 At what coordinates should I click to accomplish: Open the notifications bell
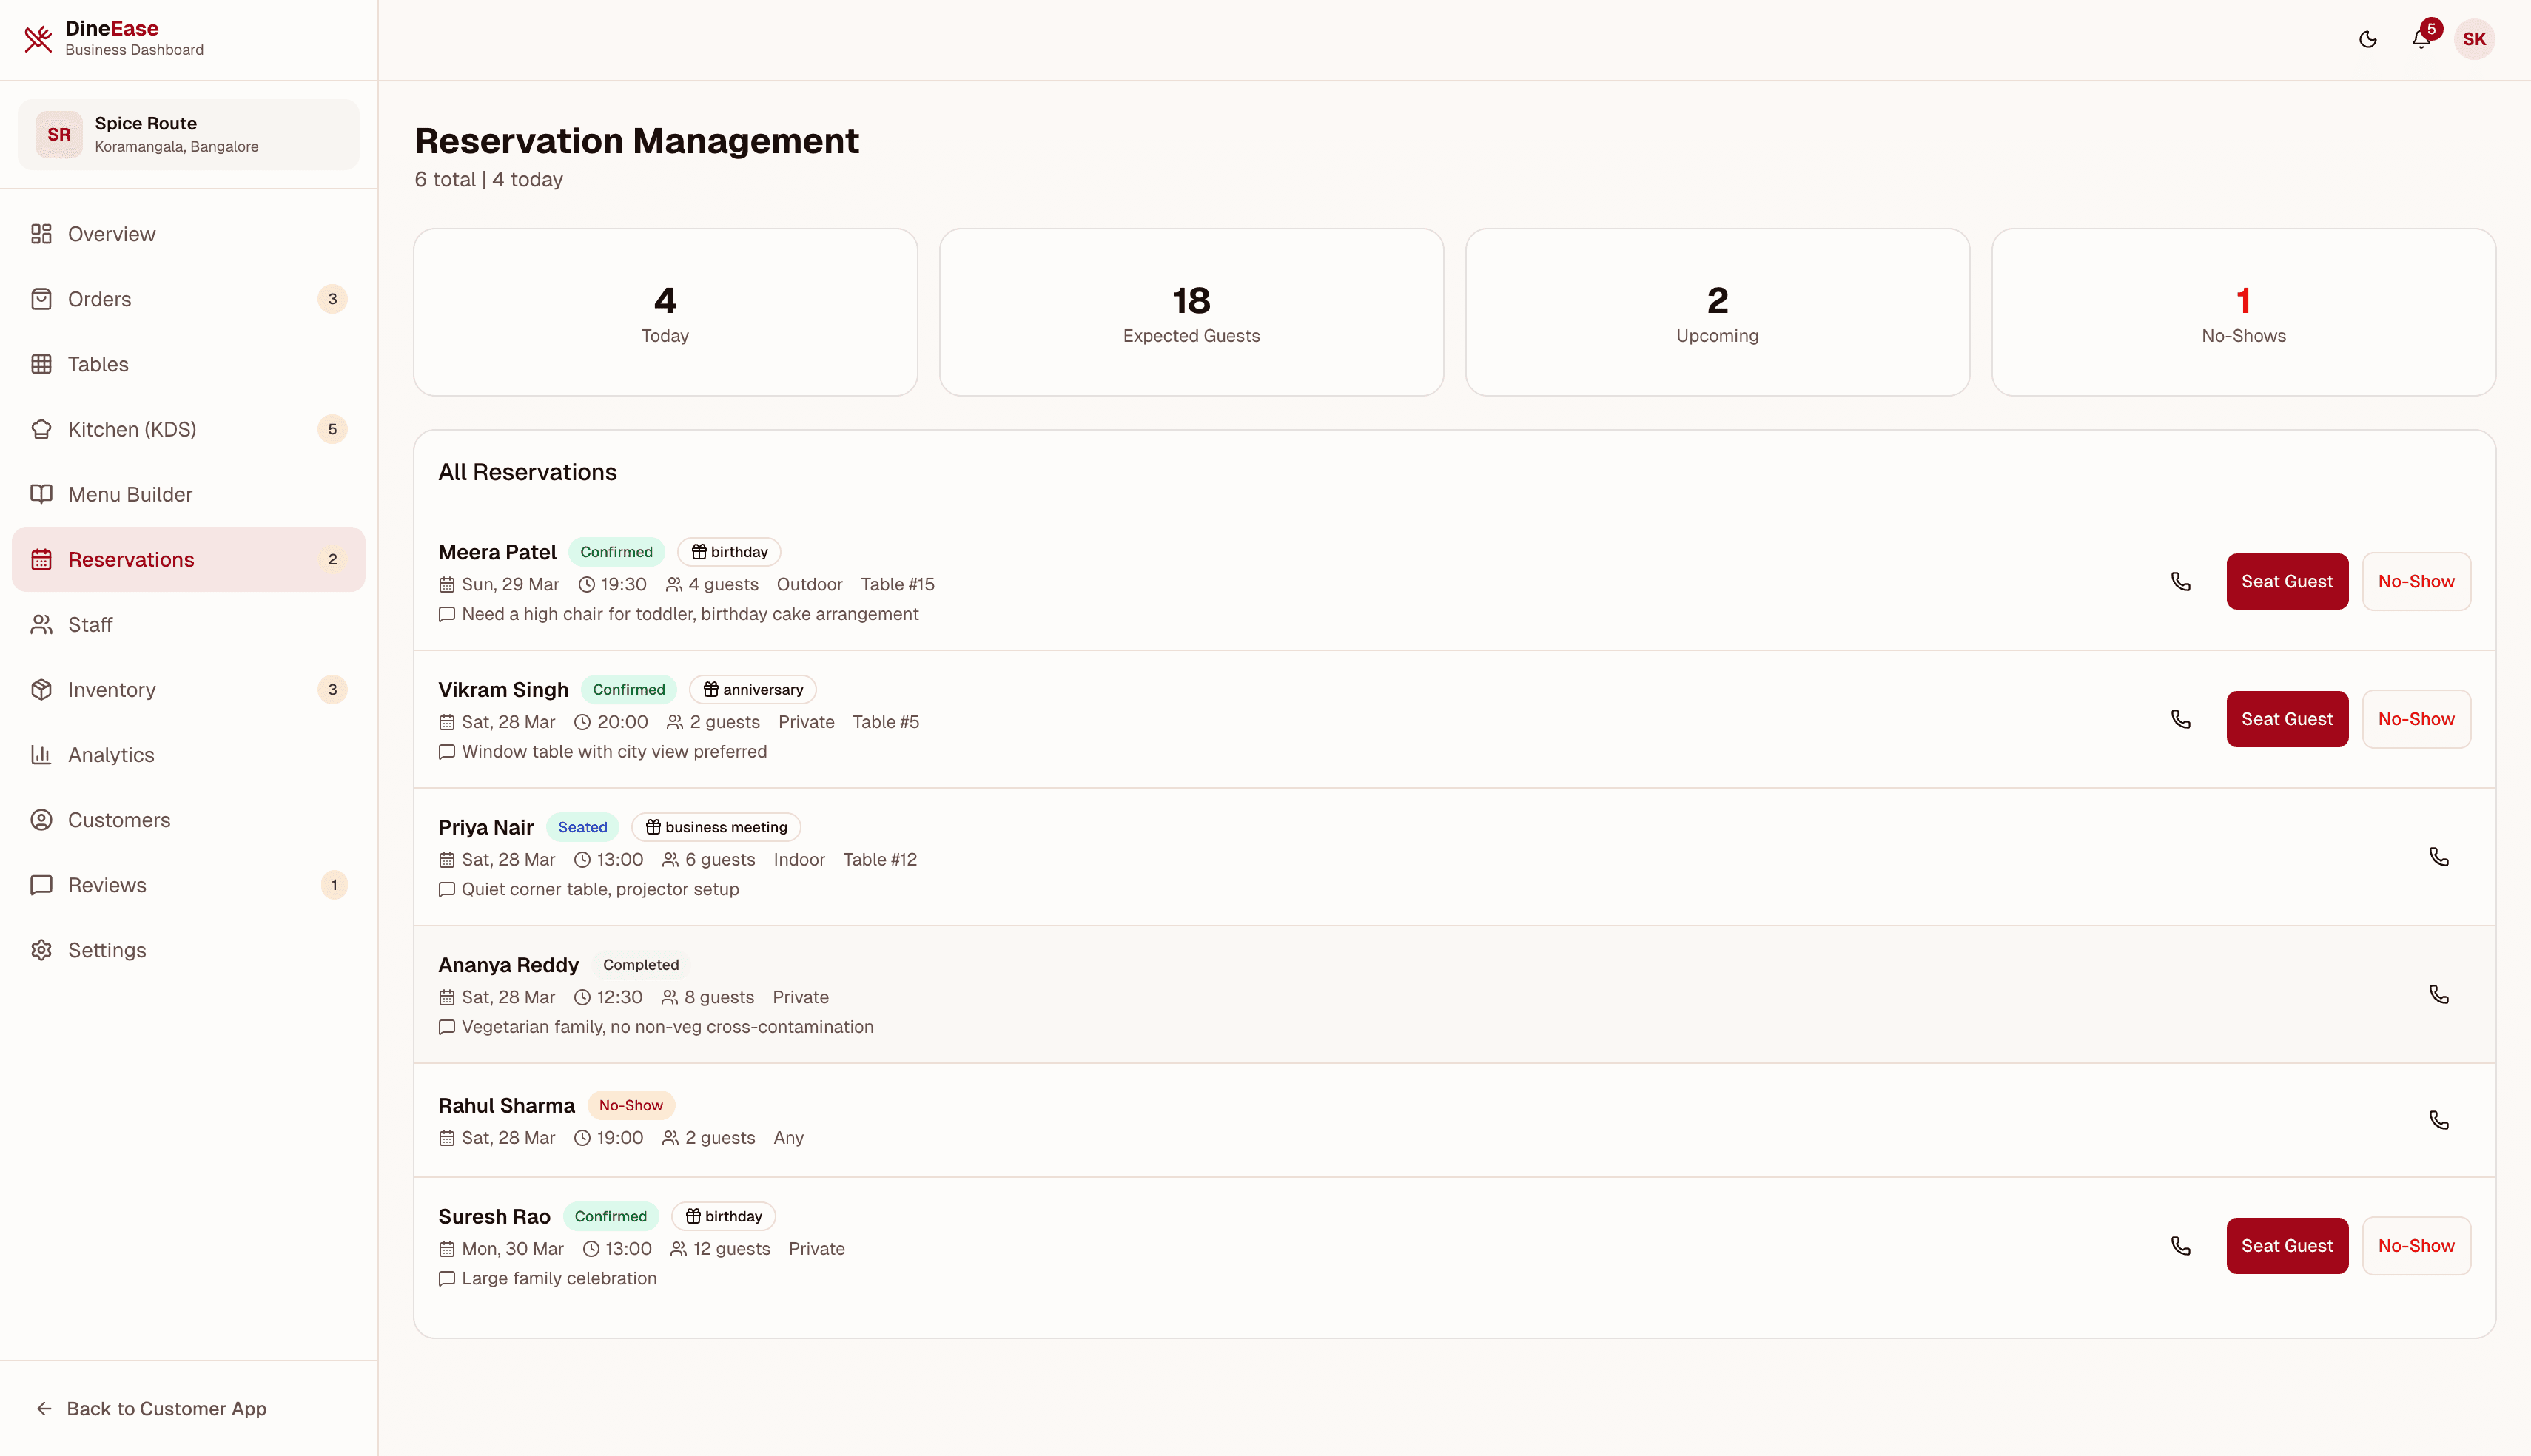(x=2421, y=39)
